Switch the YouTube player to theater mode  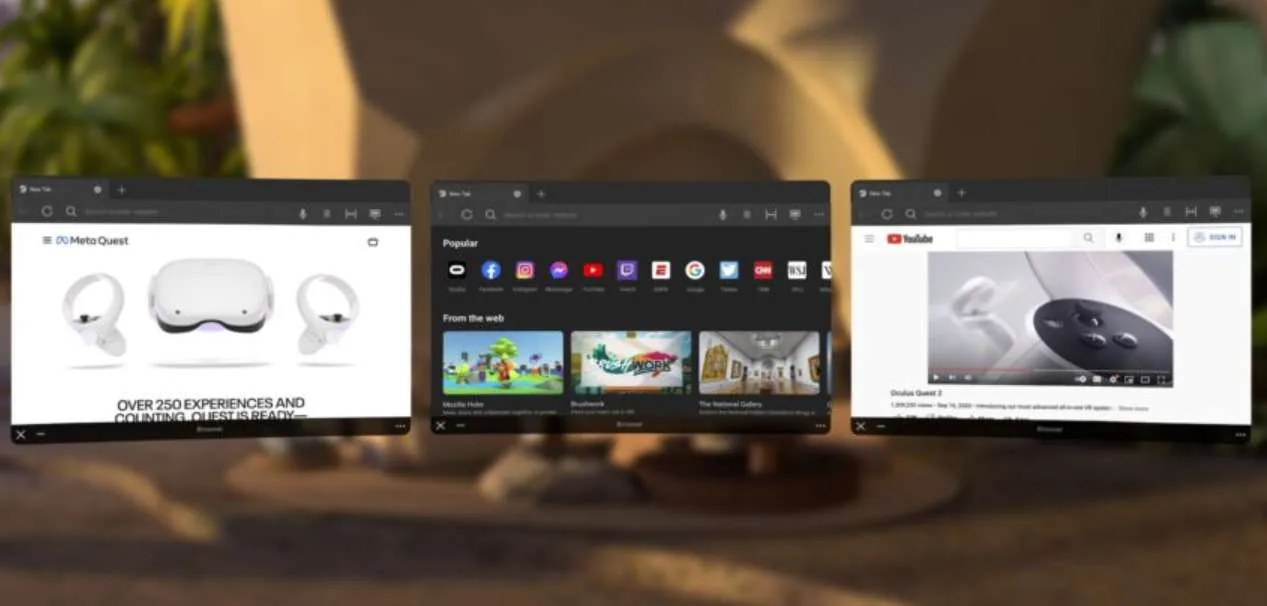point(1145,379)
